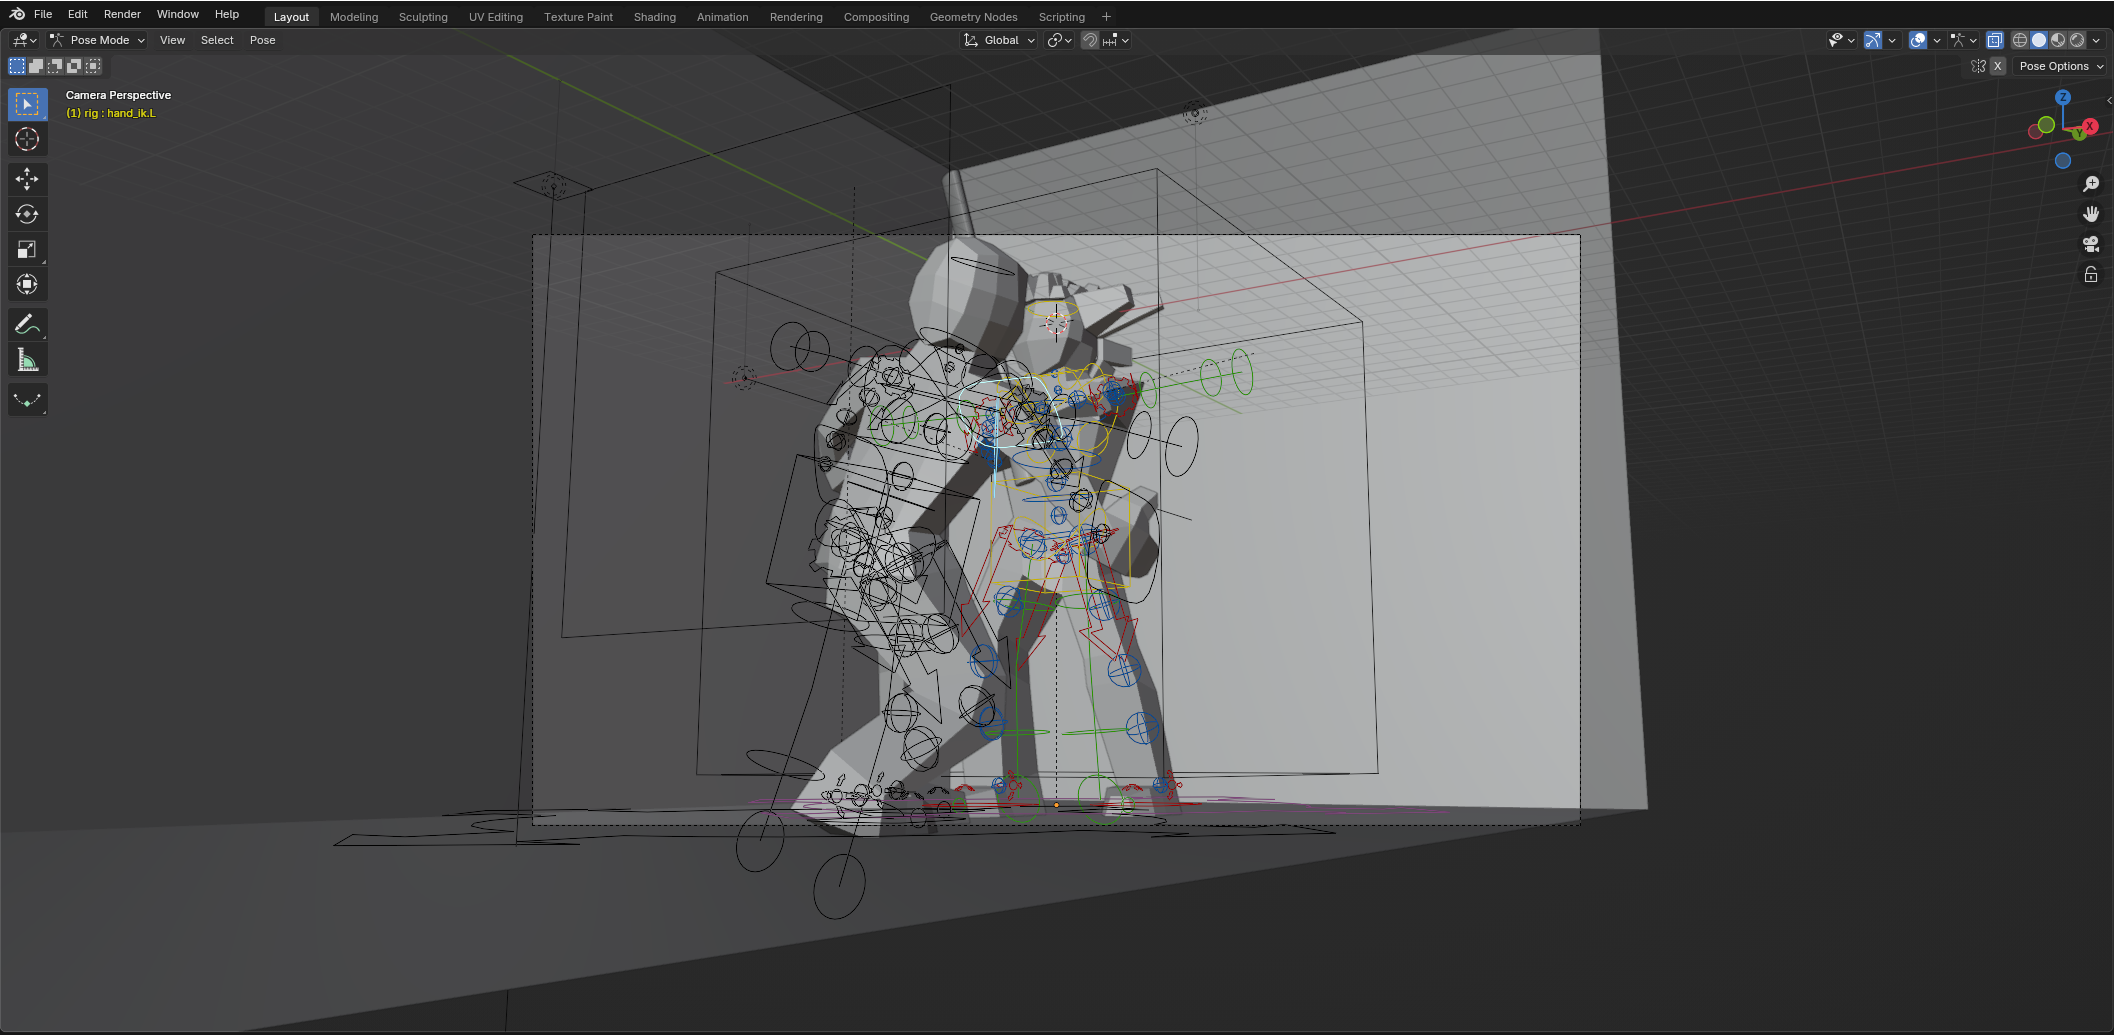The width and height of the screenshot is (2114, 1035).
Task: Select the Annotate pencil tool
Action: pyautogui.click(x=27, y=324)
